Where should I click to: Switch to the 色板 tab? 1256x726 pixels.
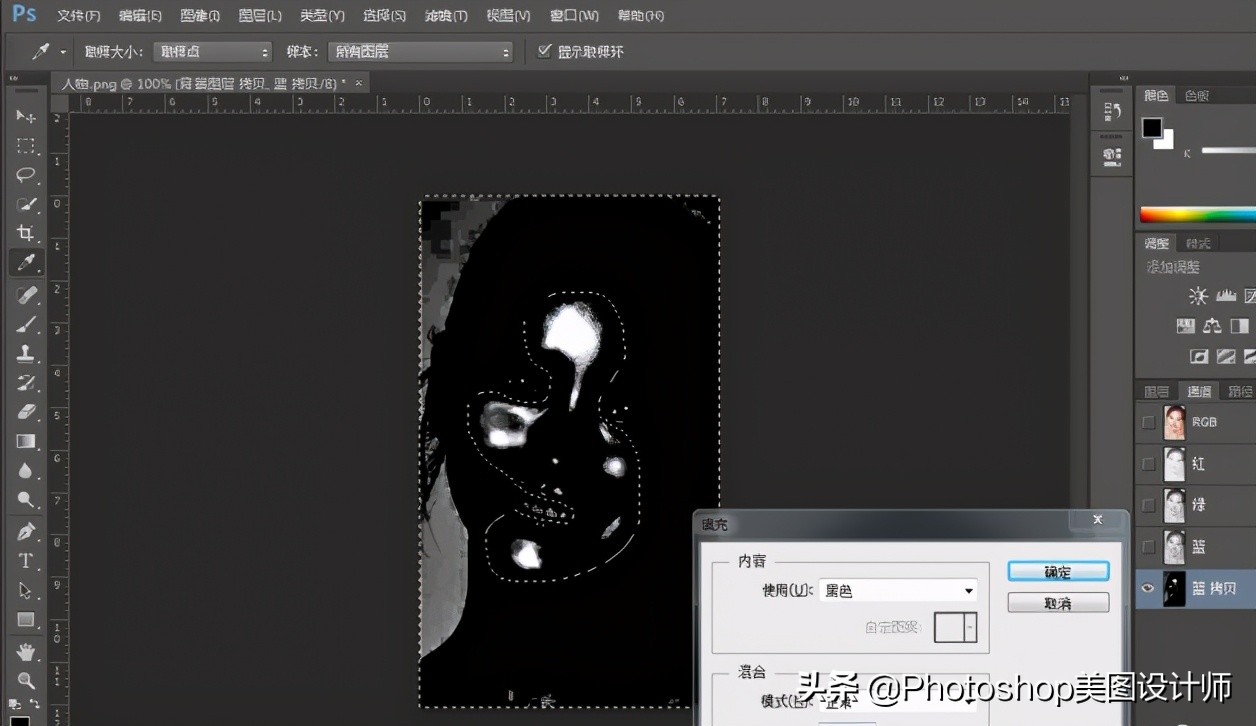(x=1200, y=95)
